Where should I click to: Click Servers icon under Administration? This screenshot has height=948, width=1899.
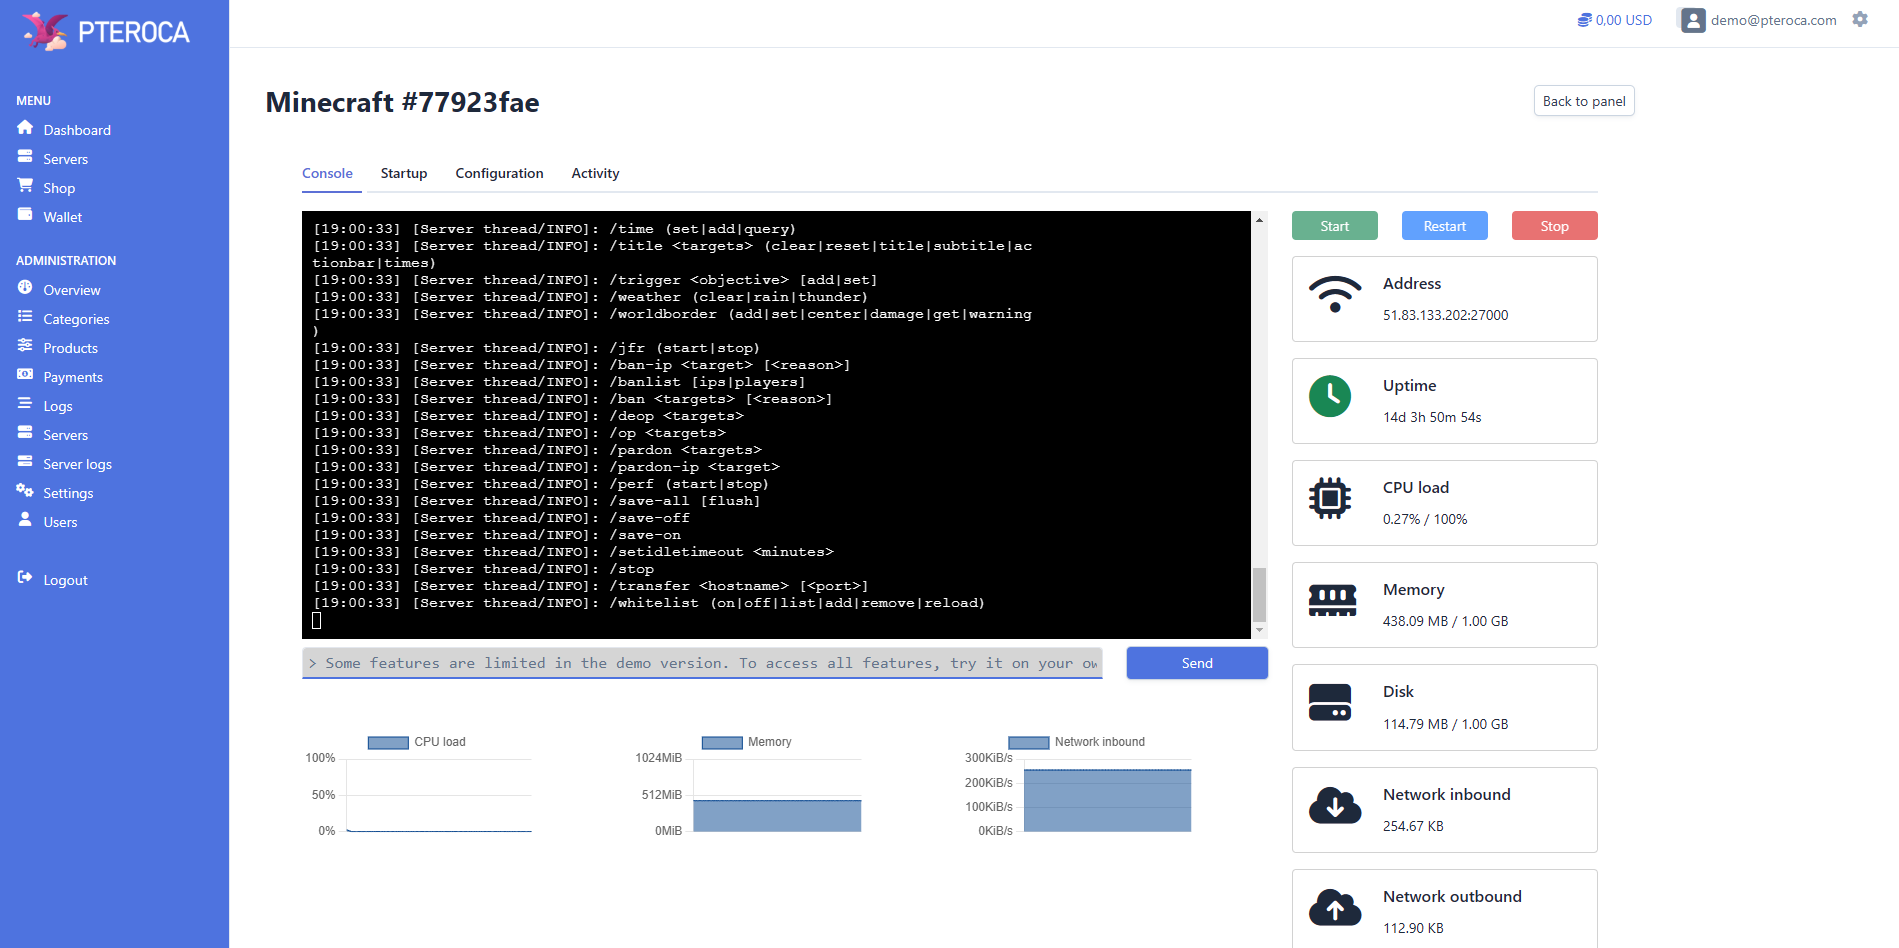25,433
